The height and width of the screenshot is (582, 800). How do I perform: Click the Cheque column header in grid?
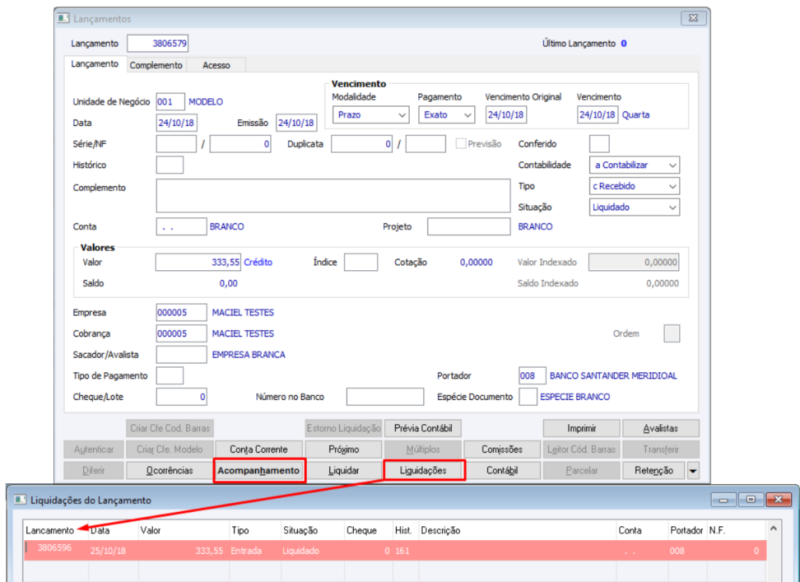(368, 530)
